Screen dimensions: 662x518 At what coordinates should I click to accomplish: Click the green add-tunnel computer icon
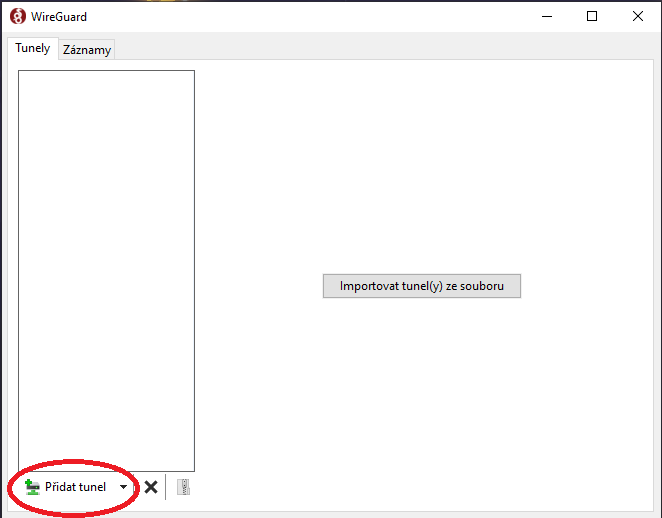(x=32, y=487)
